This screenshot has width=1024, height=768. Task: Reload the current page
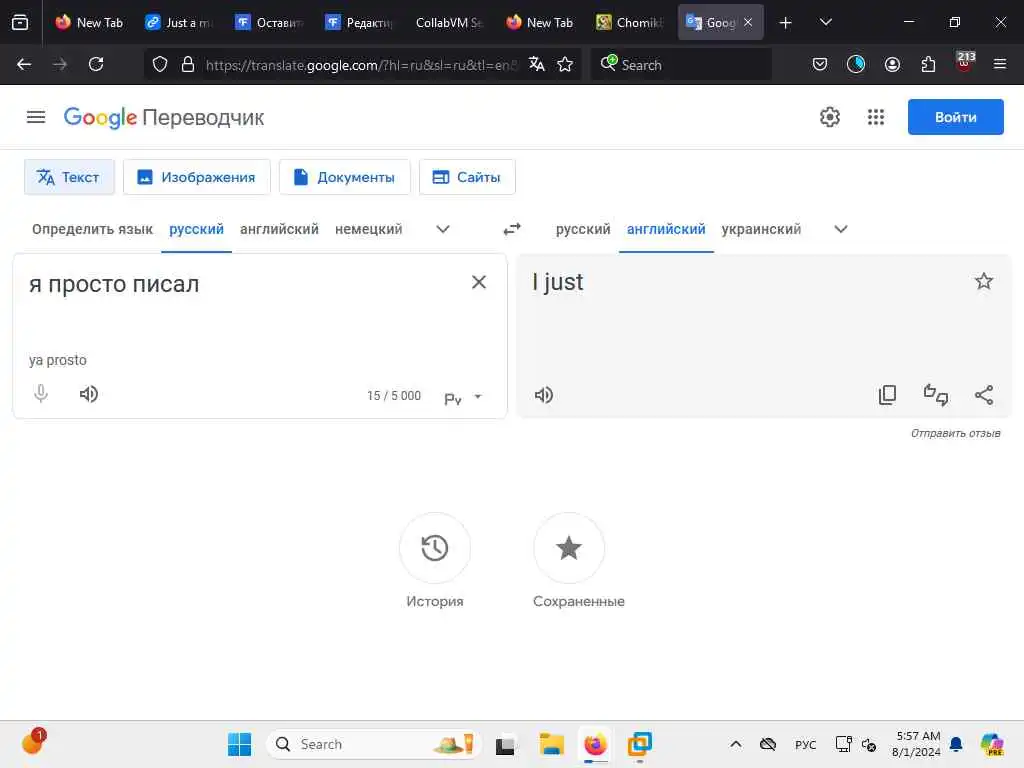[x=96, y=64]
